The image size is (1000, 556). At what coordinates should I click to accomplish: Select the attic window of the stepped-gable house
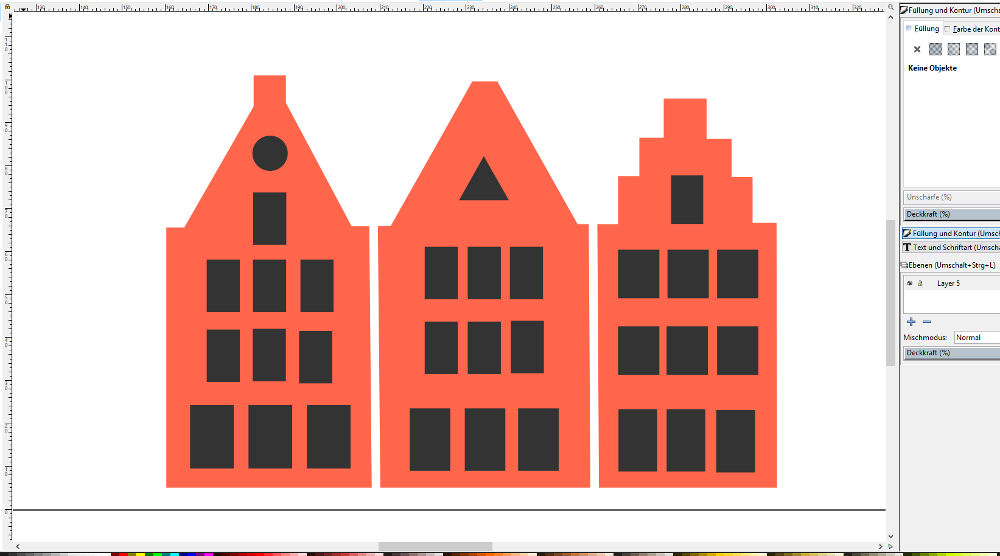687,200
